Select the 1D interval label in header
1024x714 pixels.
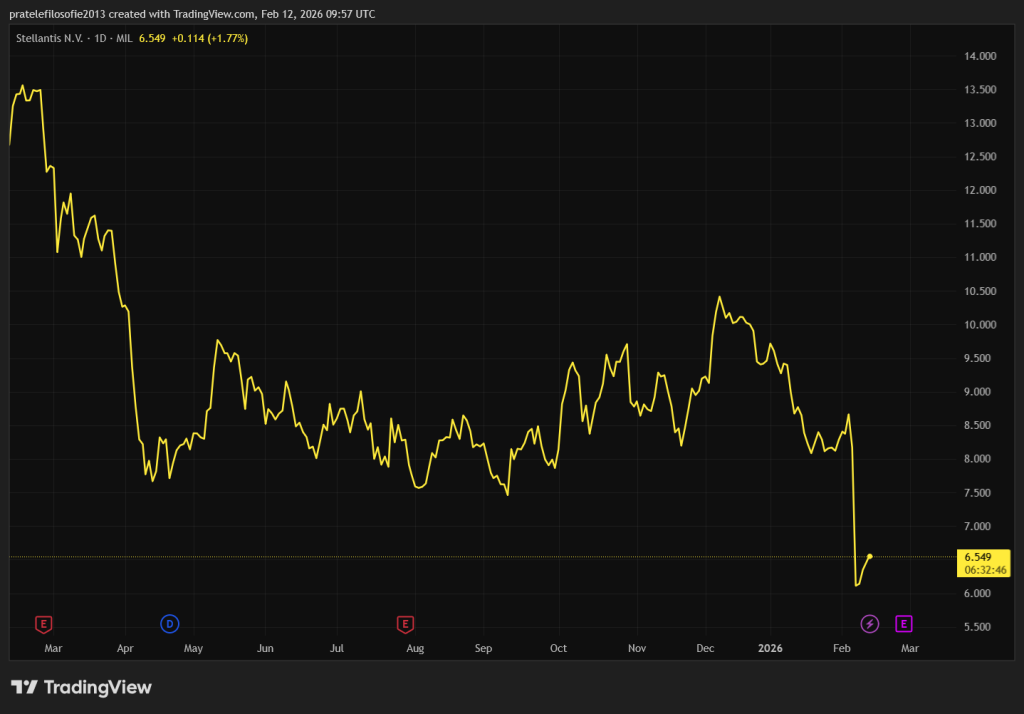pos(100,38)
